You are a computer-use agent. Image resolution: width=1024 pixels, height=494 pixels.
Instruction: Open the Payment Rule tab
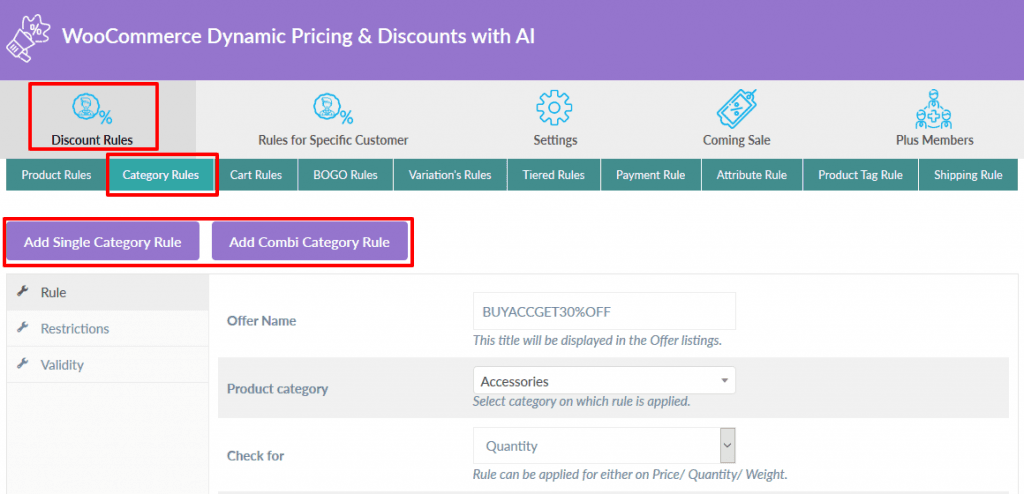(650, 175)
